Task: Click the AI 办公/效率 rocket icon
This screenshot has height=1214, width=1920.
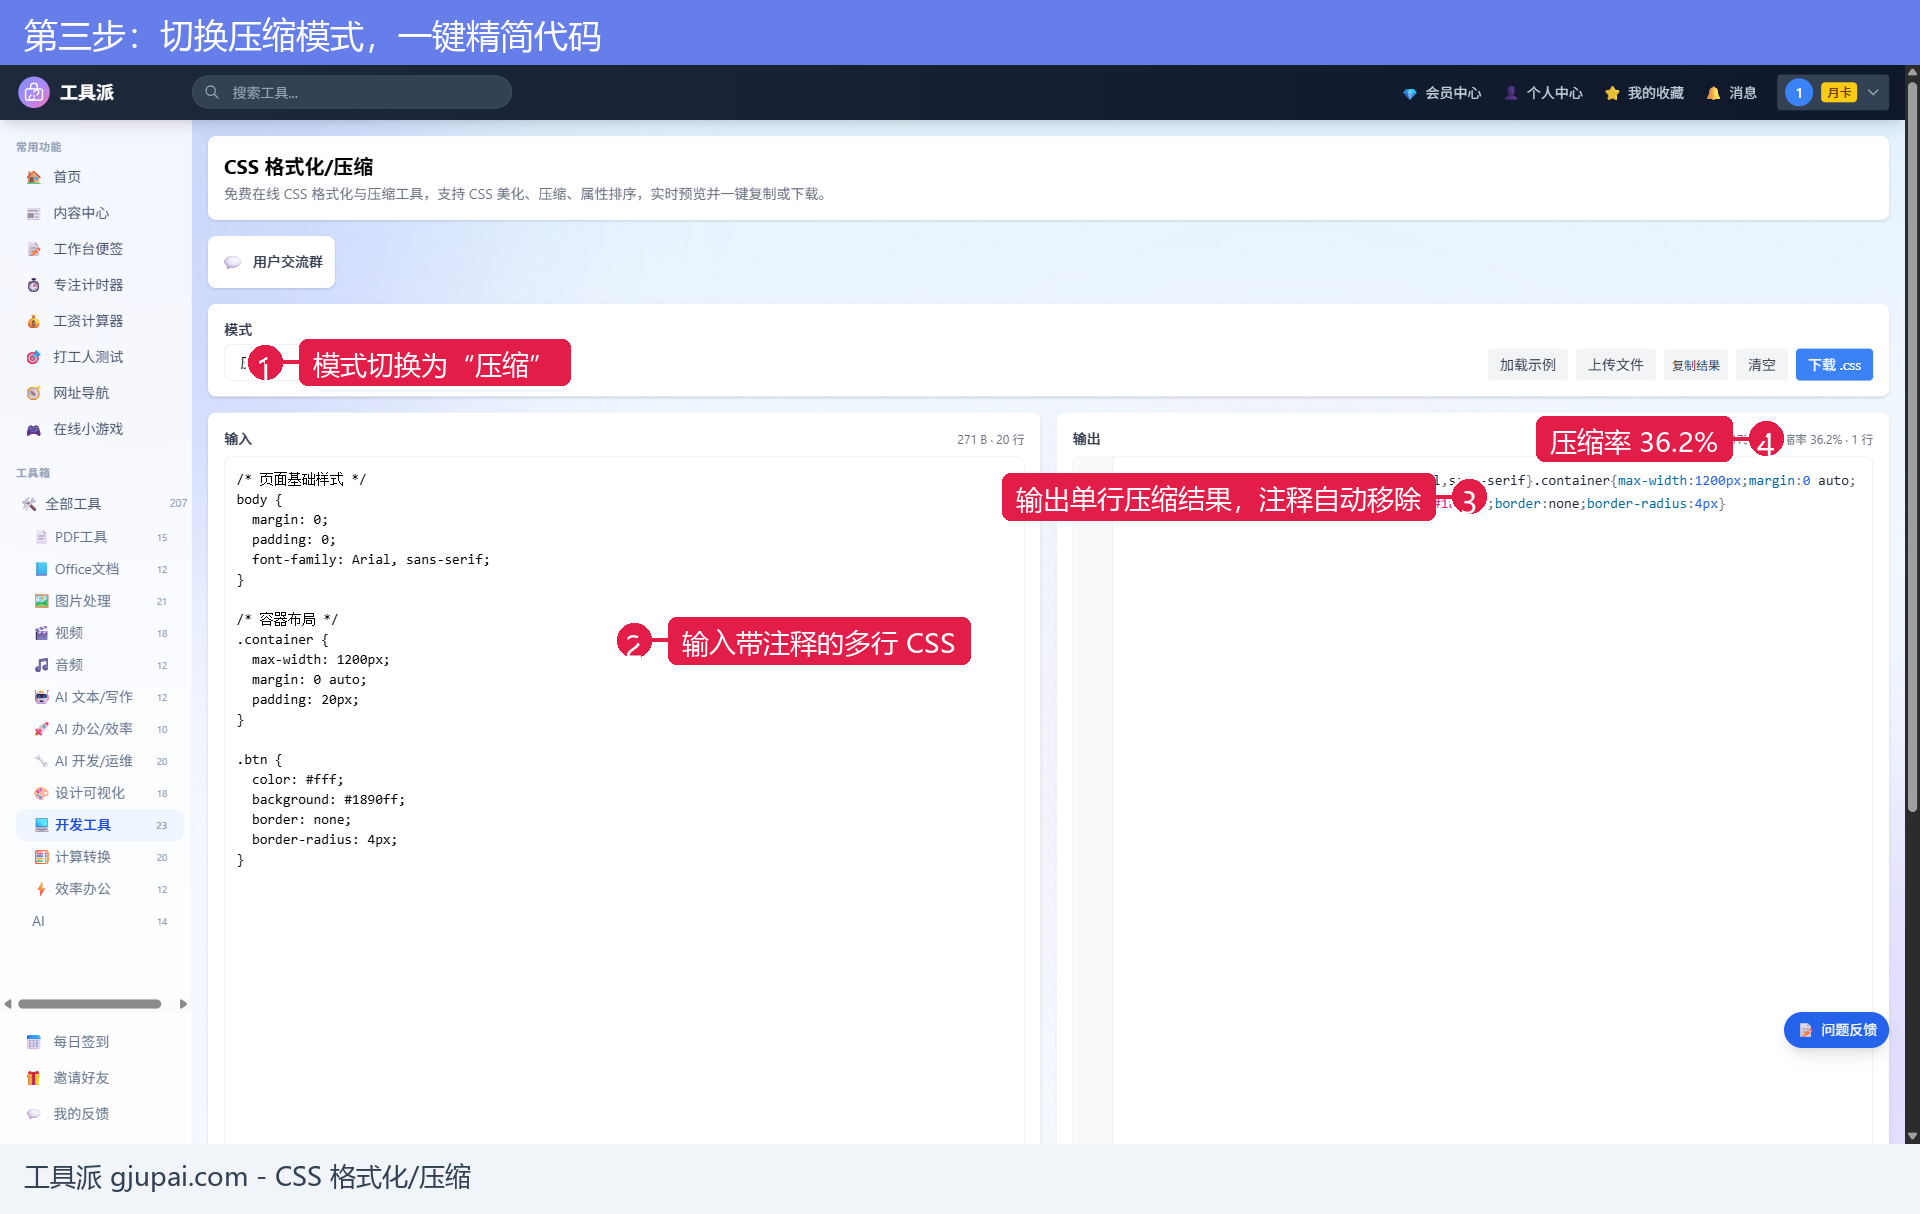Action: click(x=41, y=729)
